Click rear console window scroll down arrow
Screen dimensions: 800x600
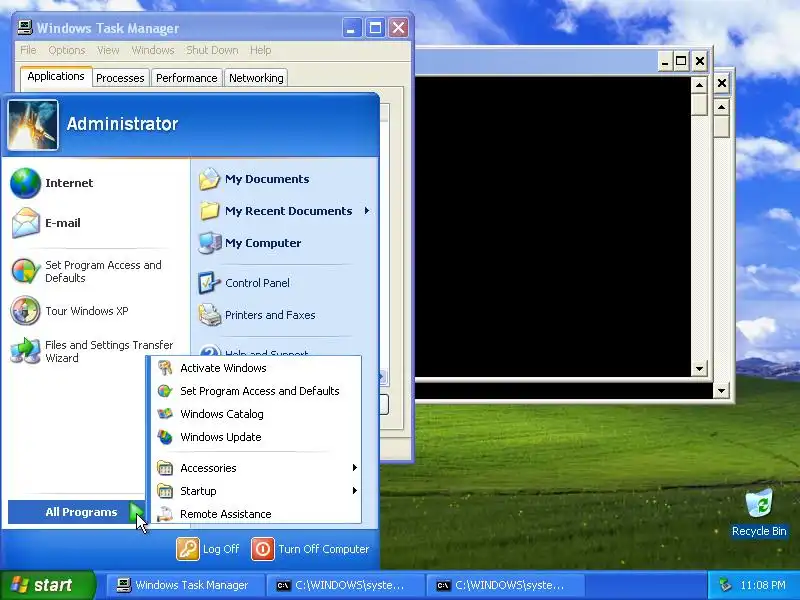coord(721,391)
